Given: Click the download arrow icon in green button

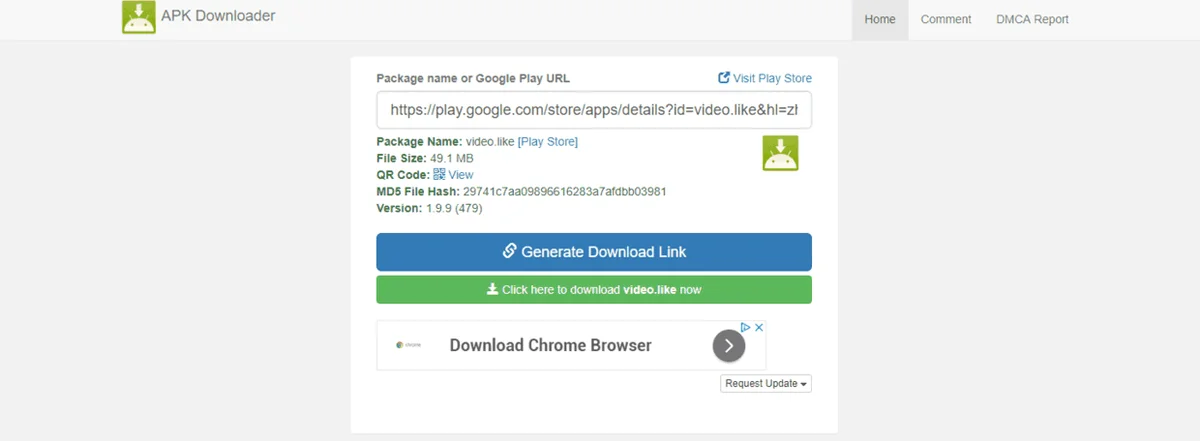Looking at the screenshot, I should pyautogui.click(x=492, y=289).
